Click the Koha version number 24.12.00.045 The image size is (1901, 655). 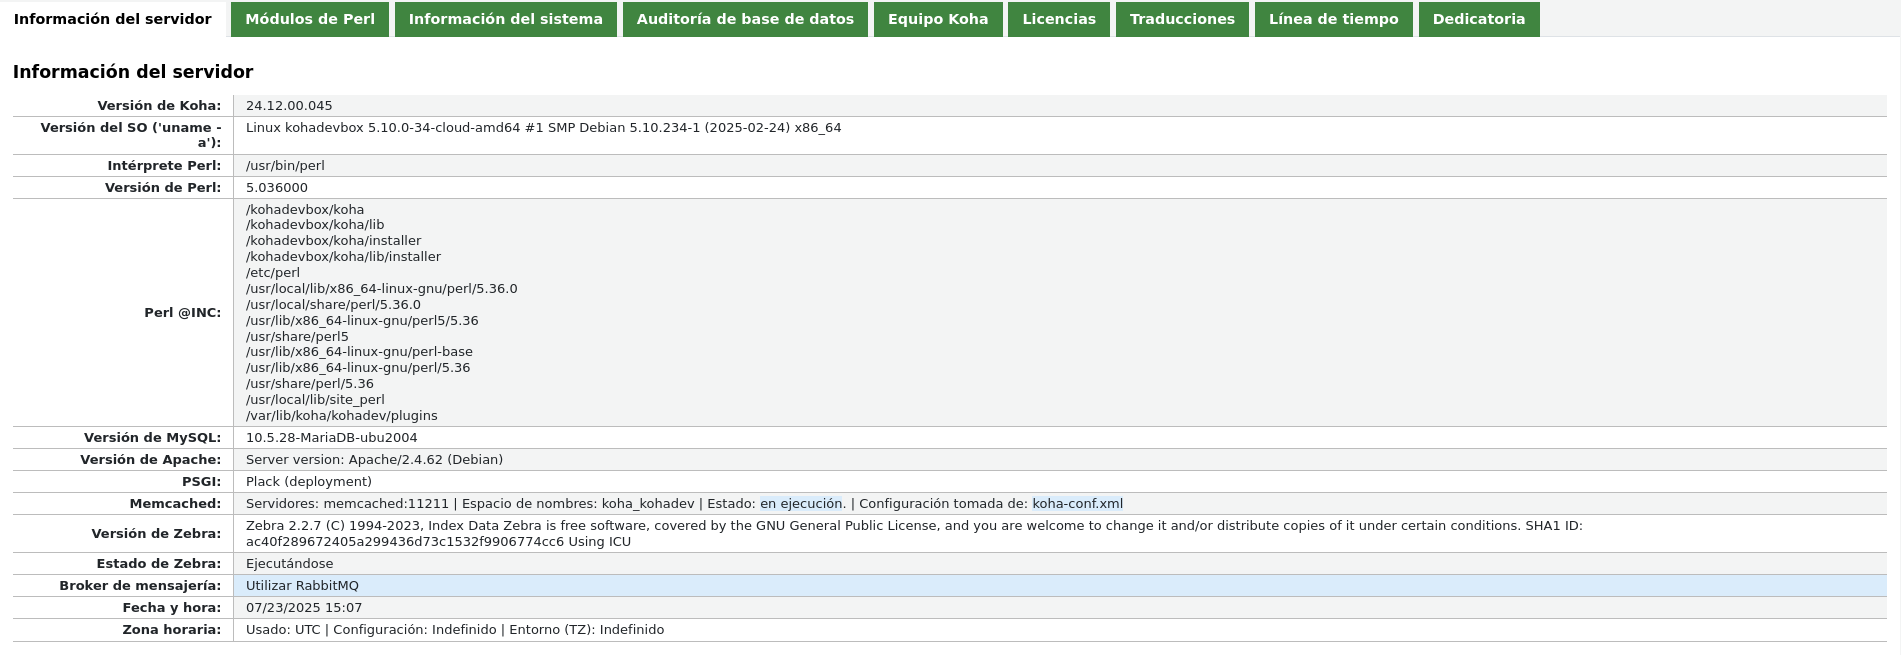(289, 106)
